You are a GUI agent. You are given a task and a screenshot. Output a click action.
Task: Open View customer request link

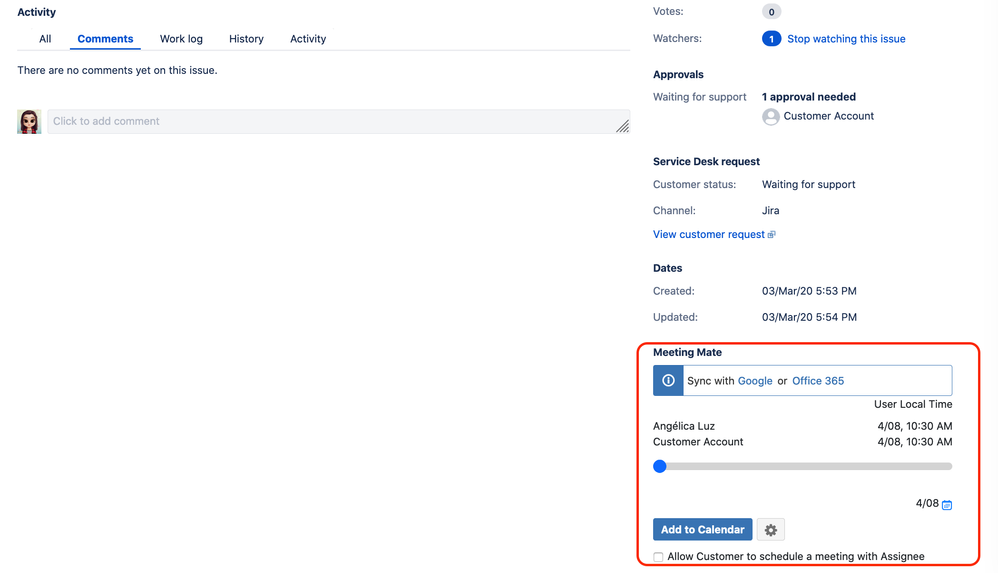(x=708, y=234)
